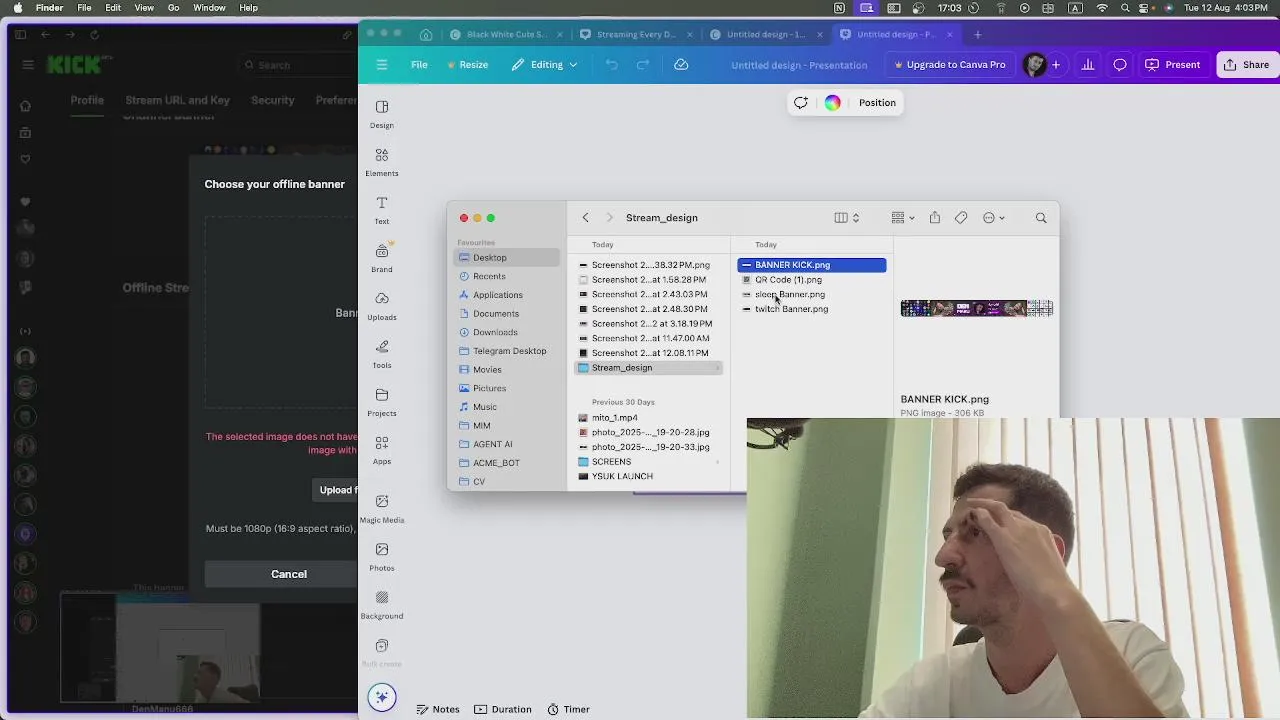The height and width of the screenshot is (720, 1280).
Task: Click Cancel in Kick banner dialog
Action: click(x=289, y=574)
